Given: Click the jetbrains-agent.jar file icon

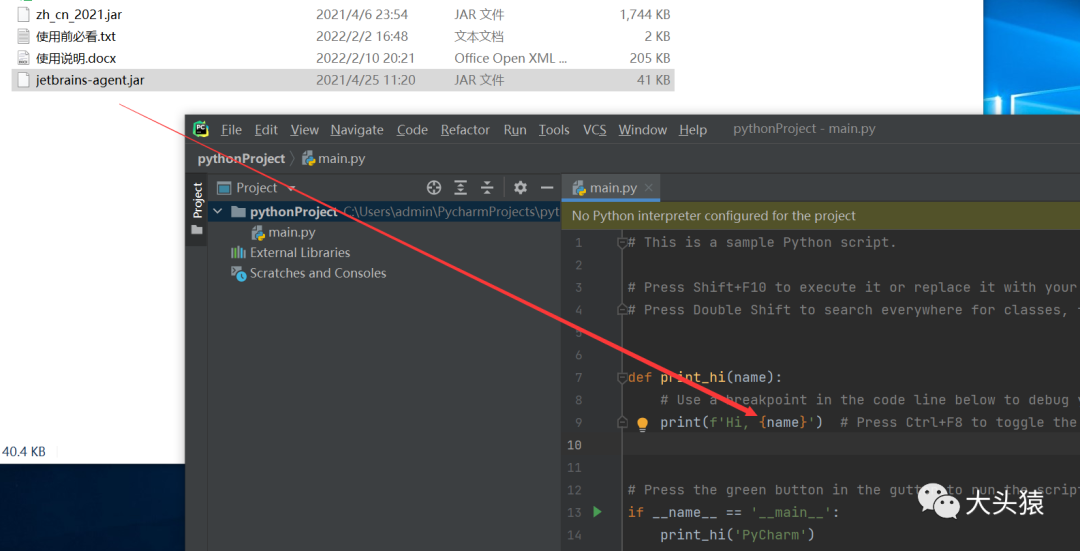Looking at the screenshot, I should tap(23, 80).
